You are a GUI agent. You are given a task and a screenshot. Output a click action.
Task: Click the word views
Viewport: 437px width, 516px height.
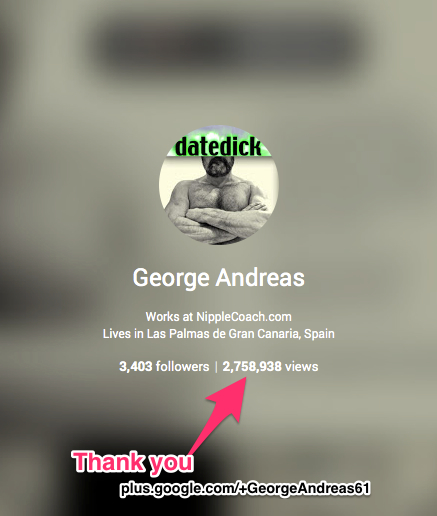(301, 367)
